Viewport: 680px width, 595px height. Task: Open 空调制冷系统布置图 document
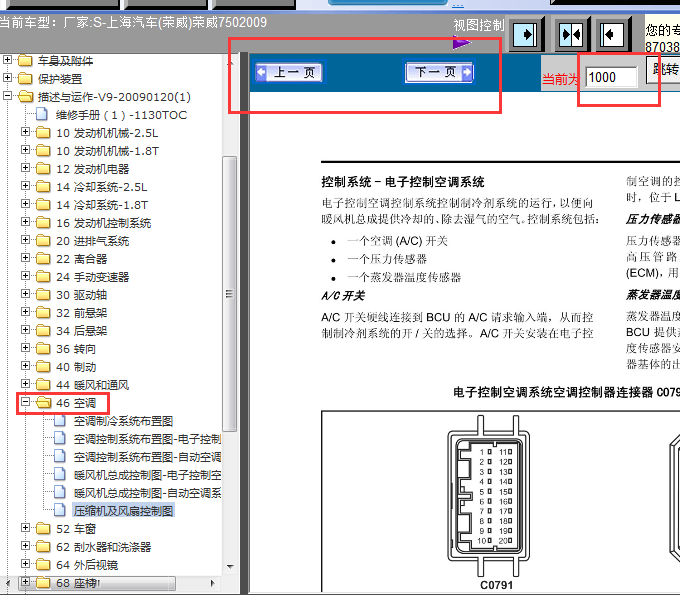point(123,421)
